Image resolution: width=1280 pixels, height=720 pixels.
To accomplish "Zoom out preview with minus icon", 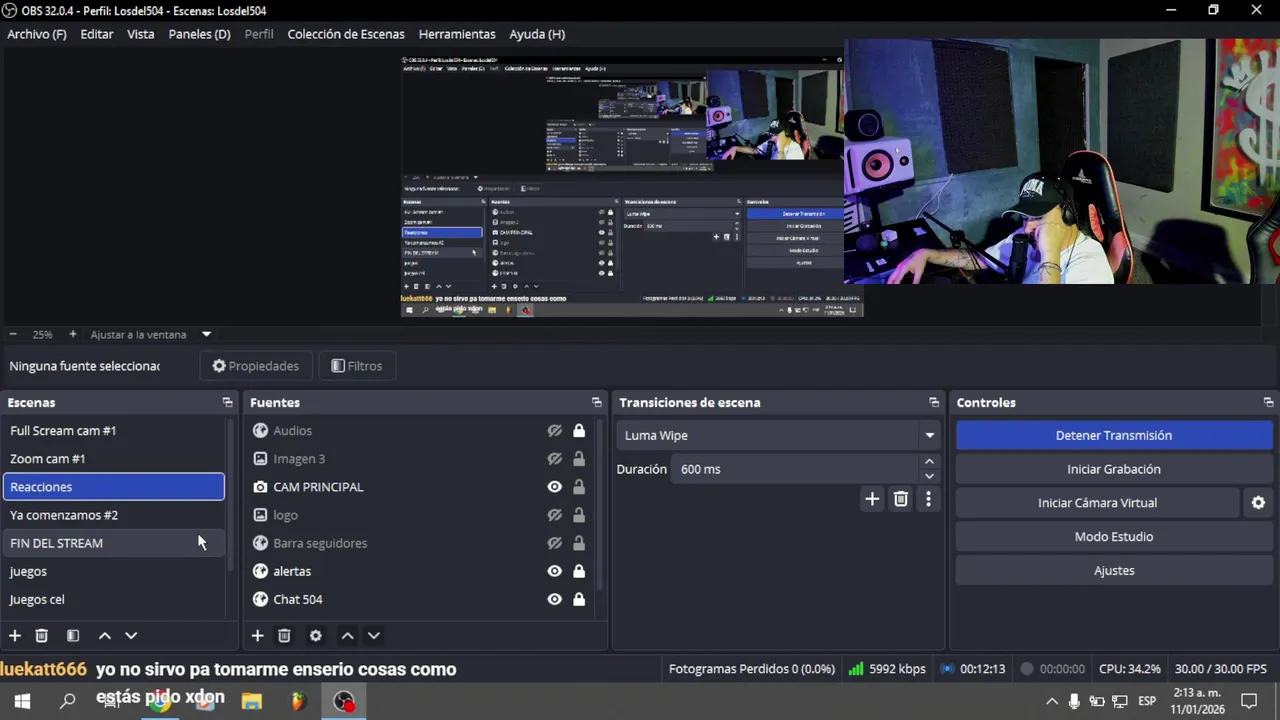I will [13, 334].
